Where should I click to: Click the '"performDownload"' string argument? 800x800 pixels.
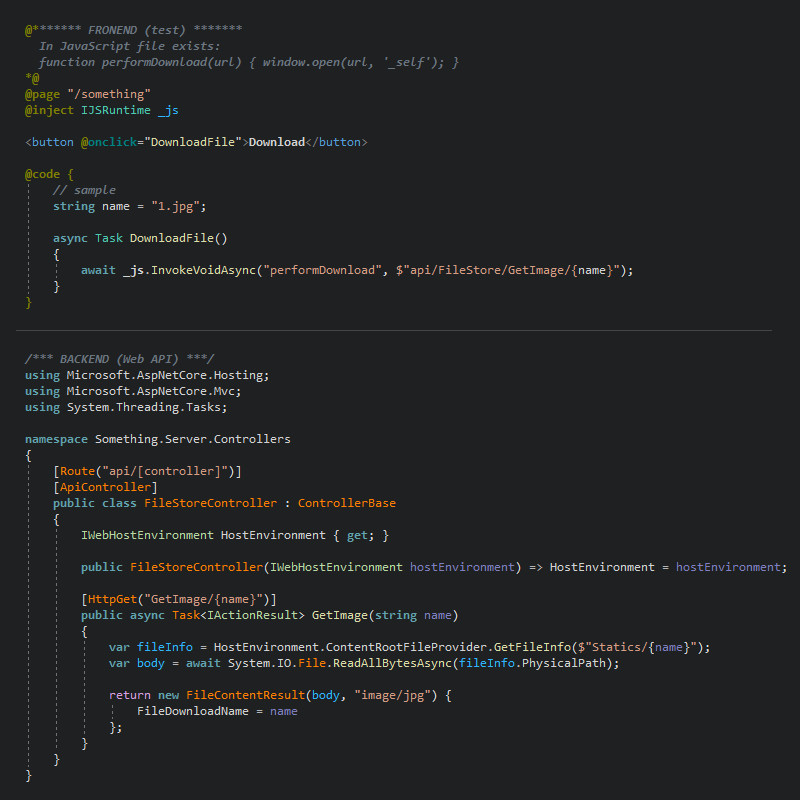(322, 270)
